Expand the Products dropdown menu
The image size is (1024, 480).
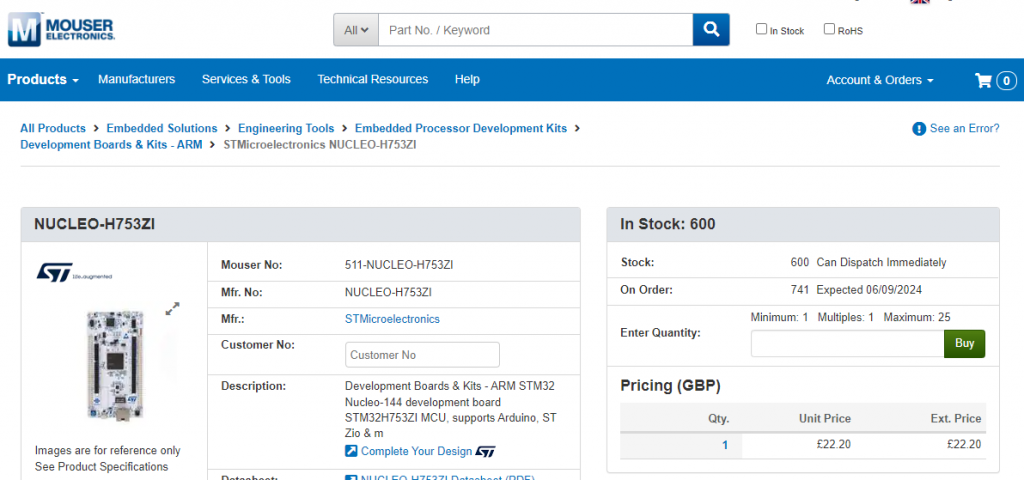click(x=43, y=80)
